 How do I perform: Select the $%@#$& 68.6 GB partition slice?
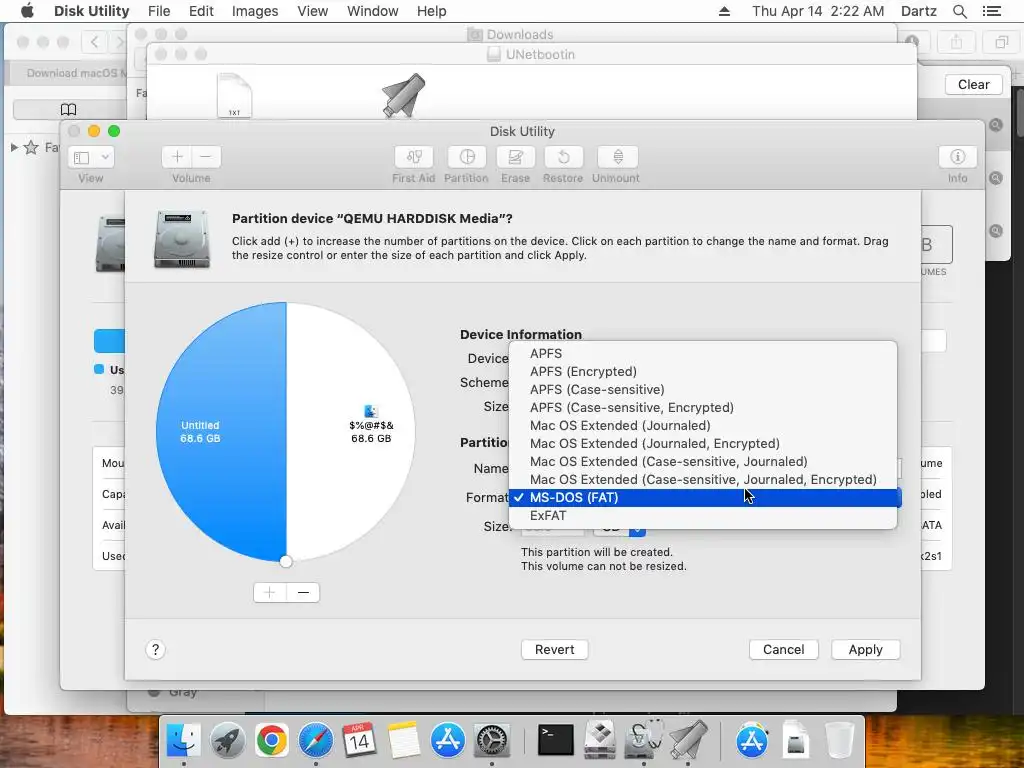pos(351,432)
